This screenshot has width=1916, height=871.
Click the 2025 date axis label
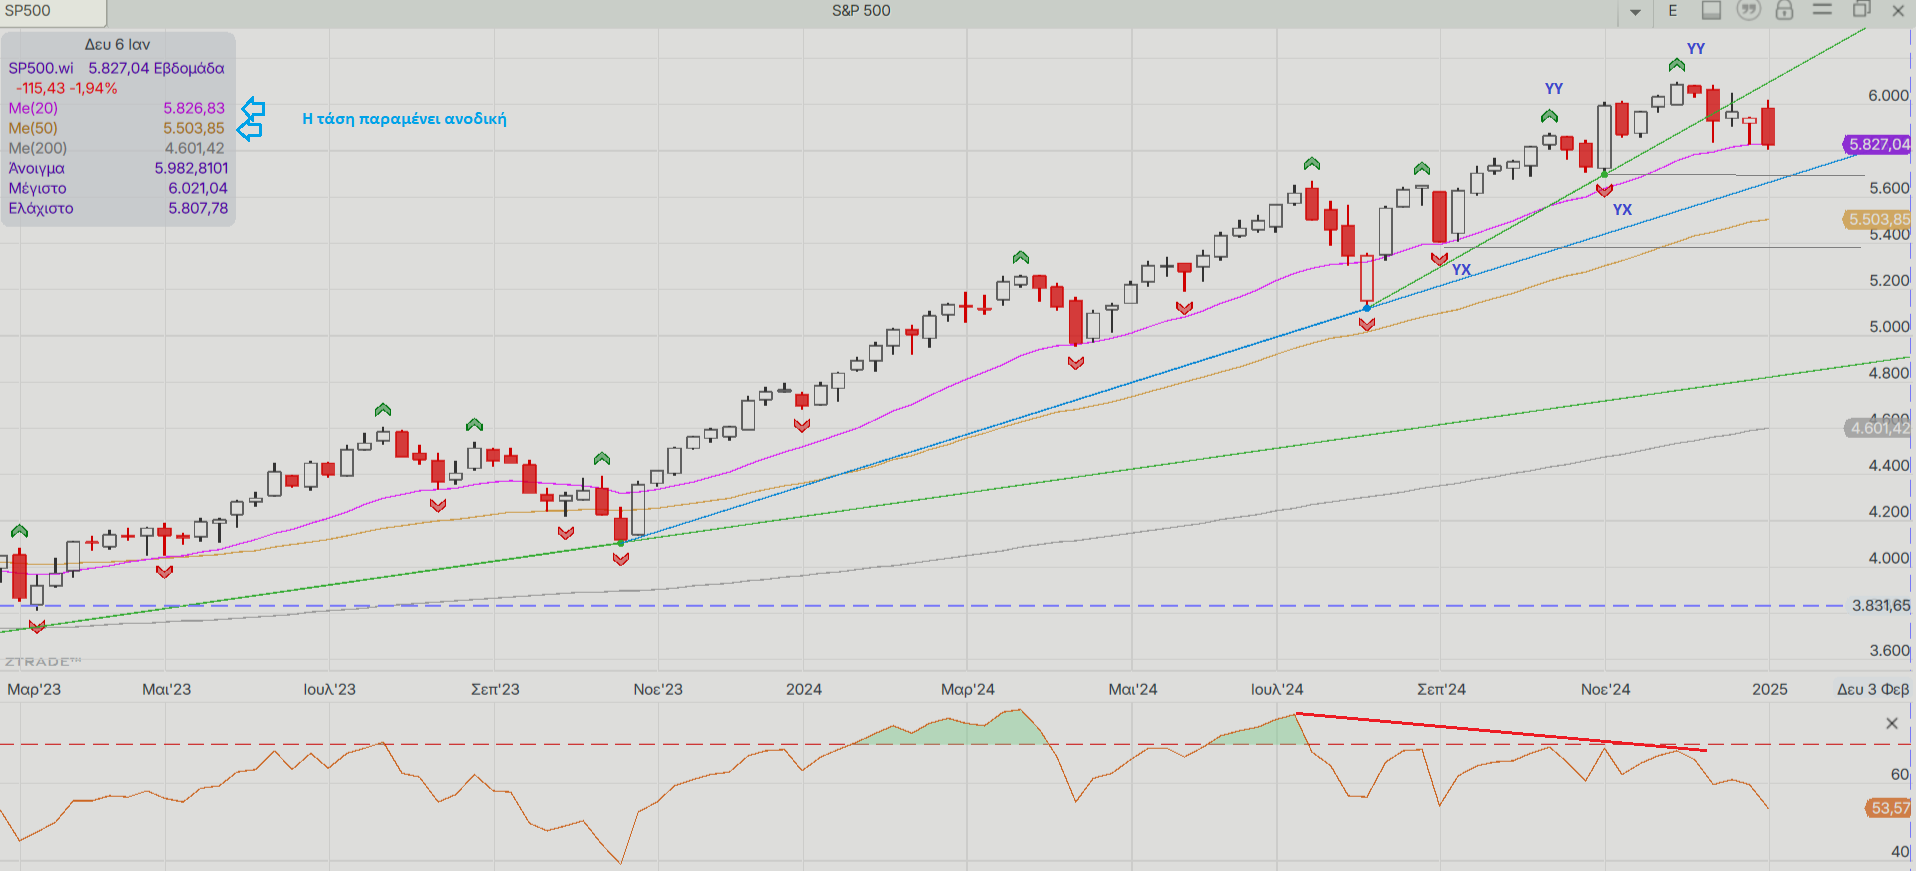pos(1769,689)
